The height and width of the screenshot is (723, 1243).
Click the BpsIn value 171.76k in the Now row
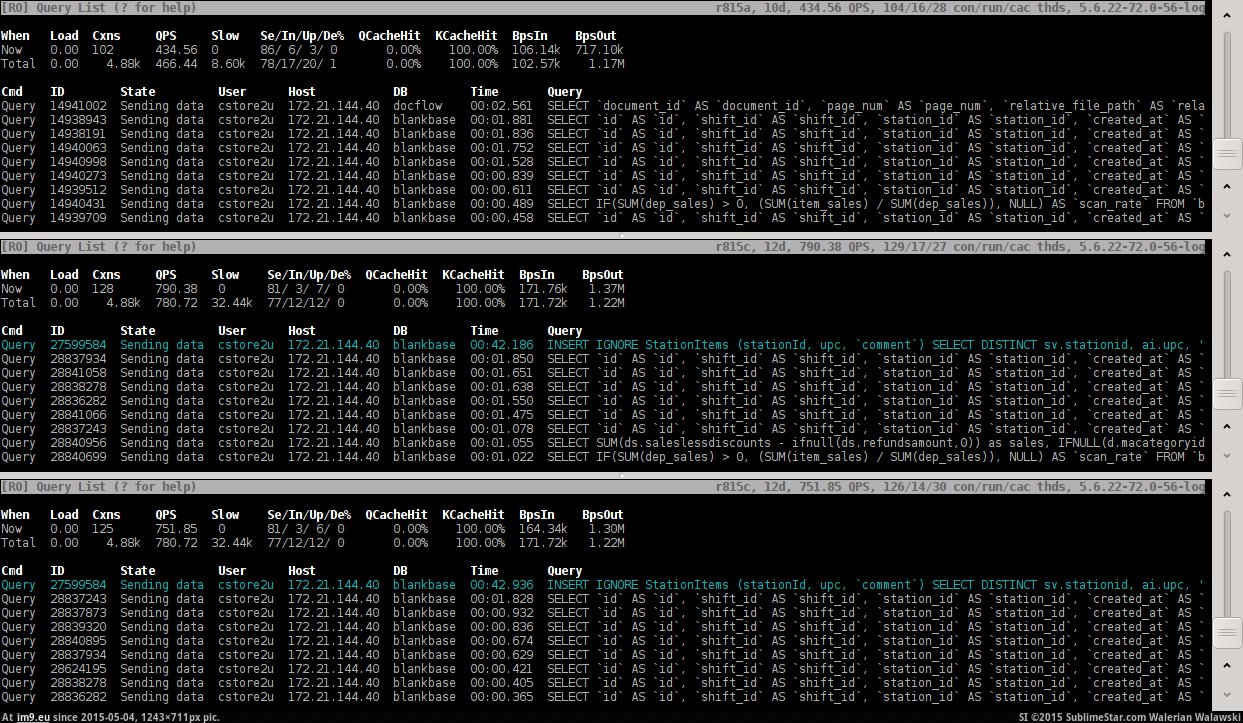543,289
